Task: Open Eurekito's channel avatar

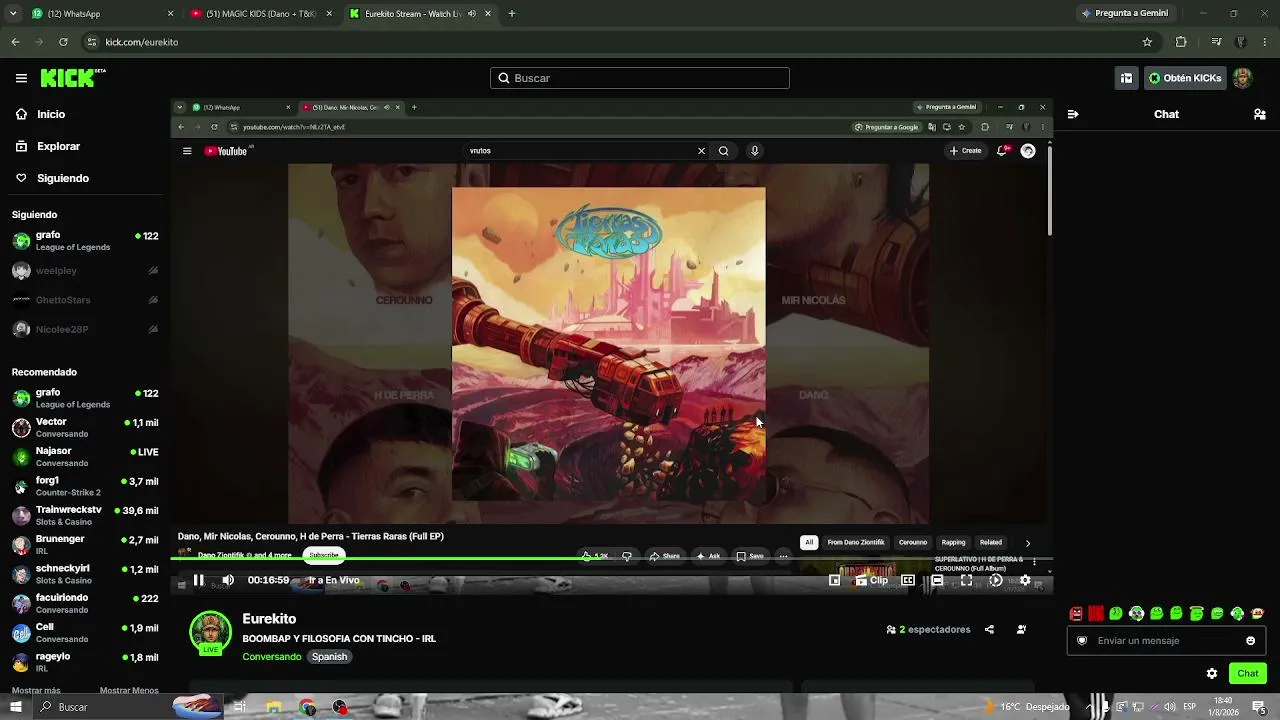Action: point(210,632)
